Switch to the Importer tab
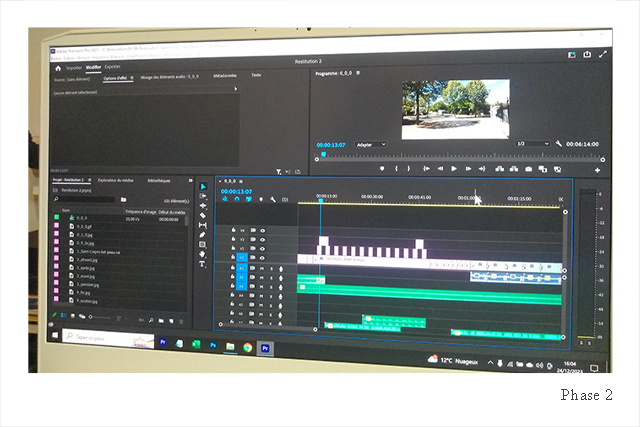The width and height of the screenshot is (640, 427). (x=74, y=68)
